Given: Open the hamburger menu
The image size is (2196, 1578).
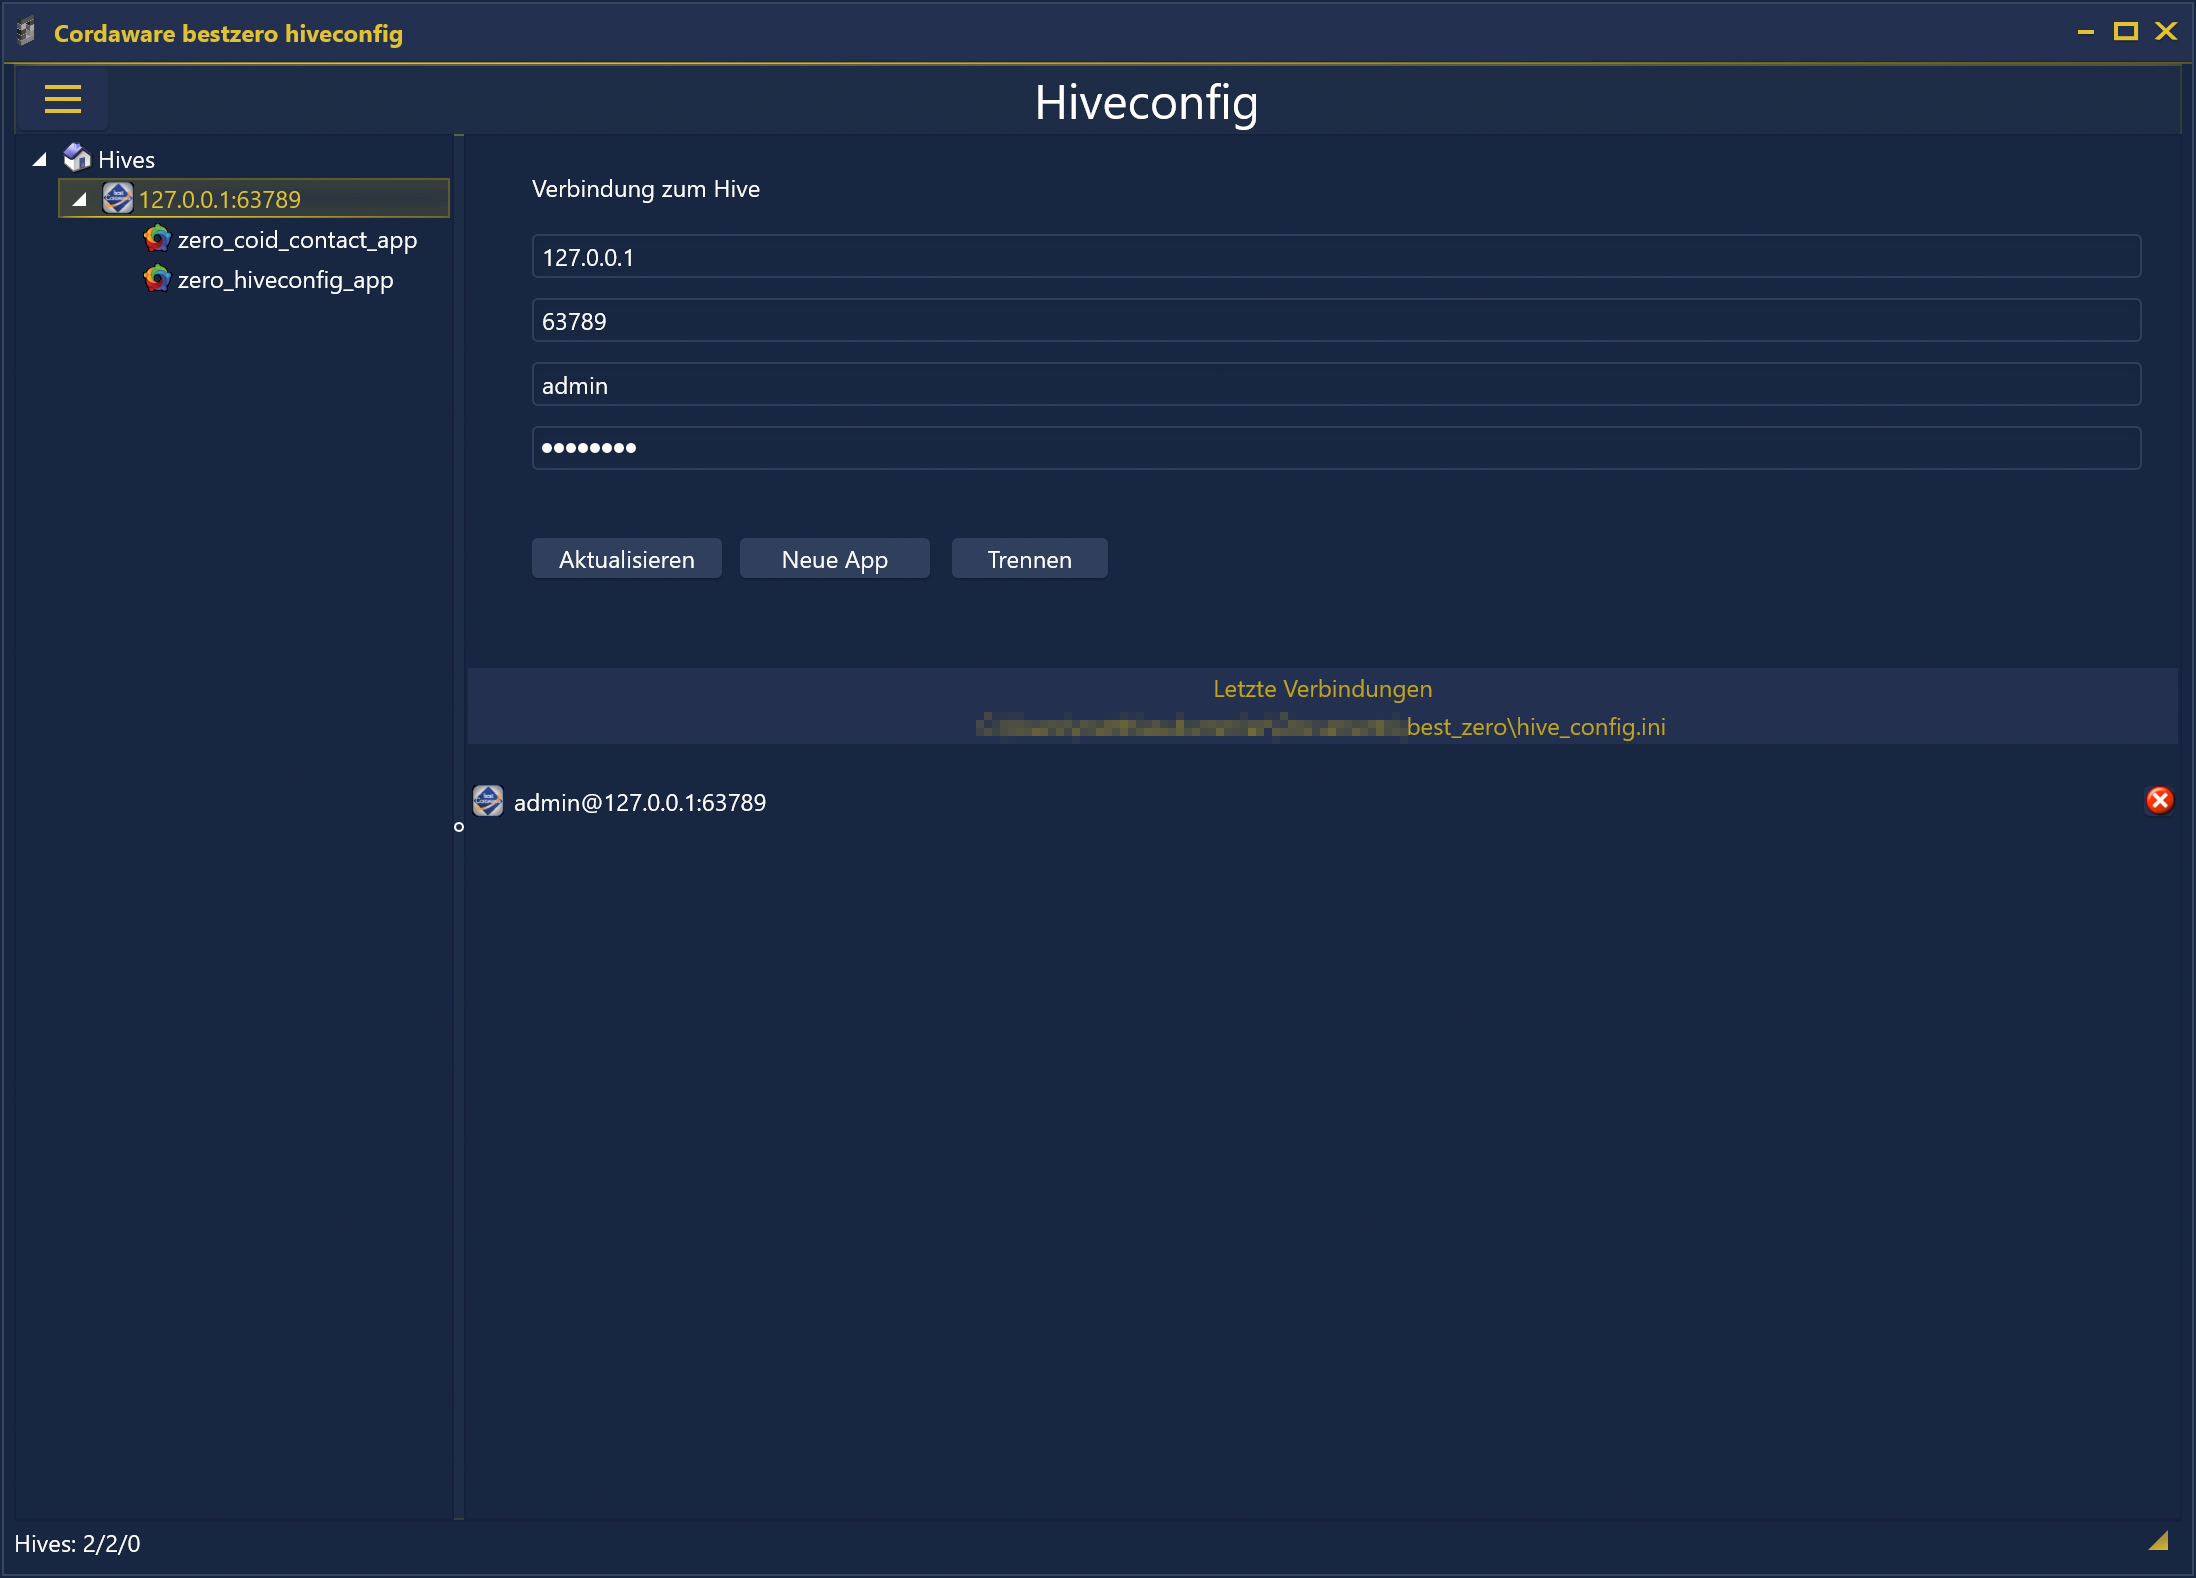Looking at the screenshot, I should (x=62, y=99).
